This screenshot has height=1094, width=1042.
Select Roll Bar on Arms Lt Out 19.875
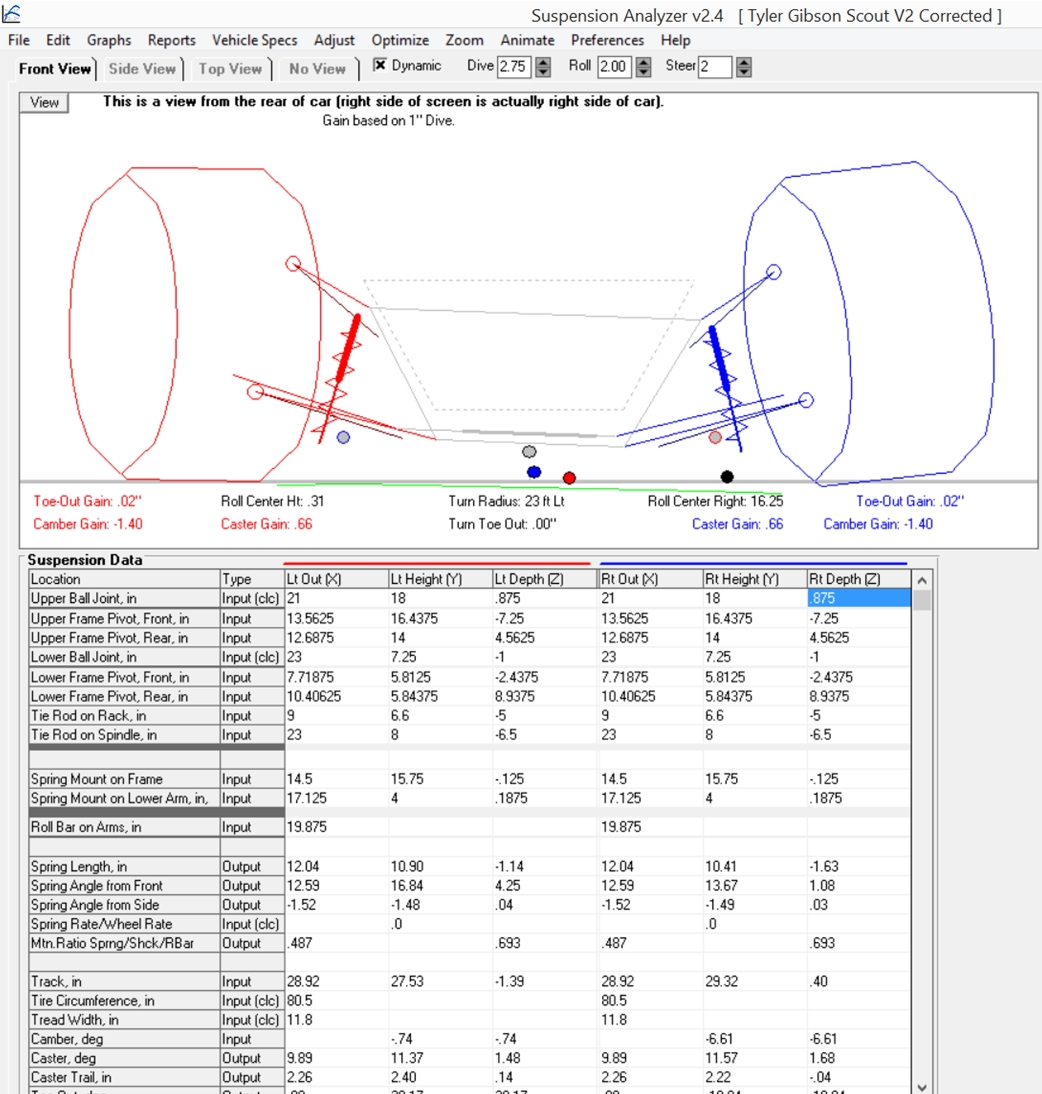(336, 827)
